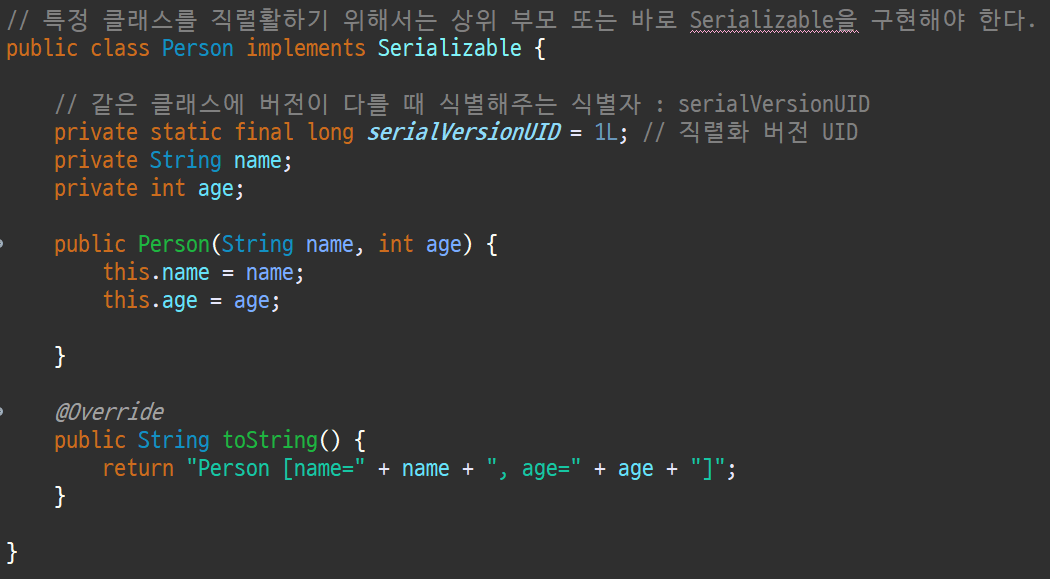The width and height of the screenshot is (1050, 579).
Task: Click the '@Override' annotation
Action: click(109, 412)
